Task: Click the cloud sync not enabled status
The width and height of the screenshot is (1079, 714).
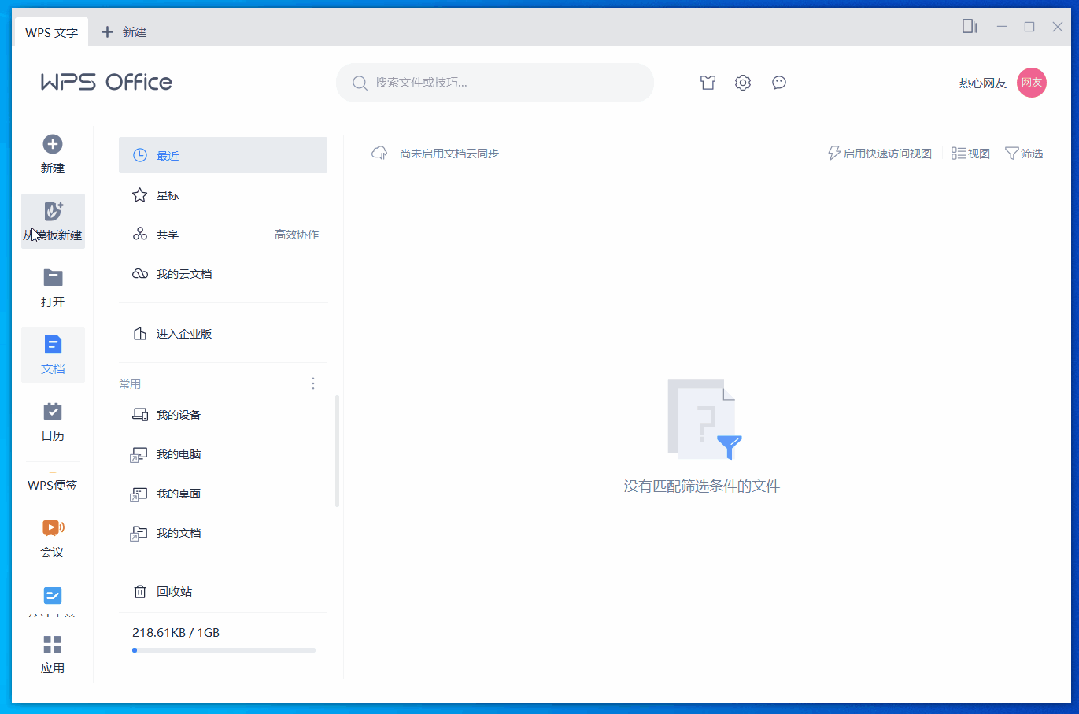Action: tap(435, 153)
